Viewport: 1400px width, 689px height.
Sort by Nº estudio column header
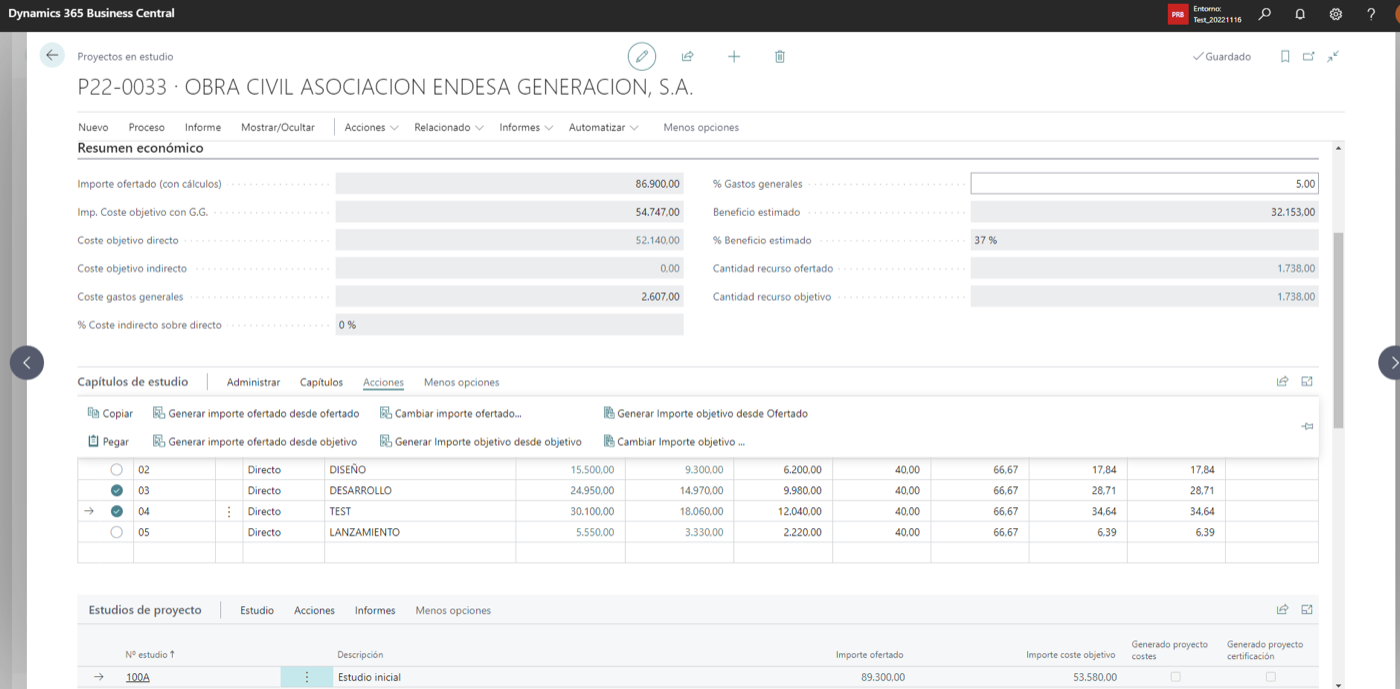[150, 655]
